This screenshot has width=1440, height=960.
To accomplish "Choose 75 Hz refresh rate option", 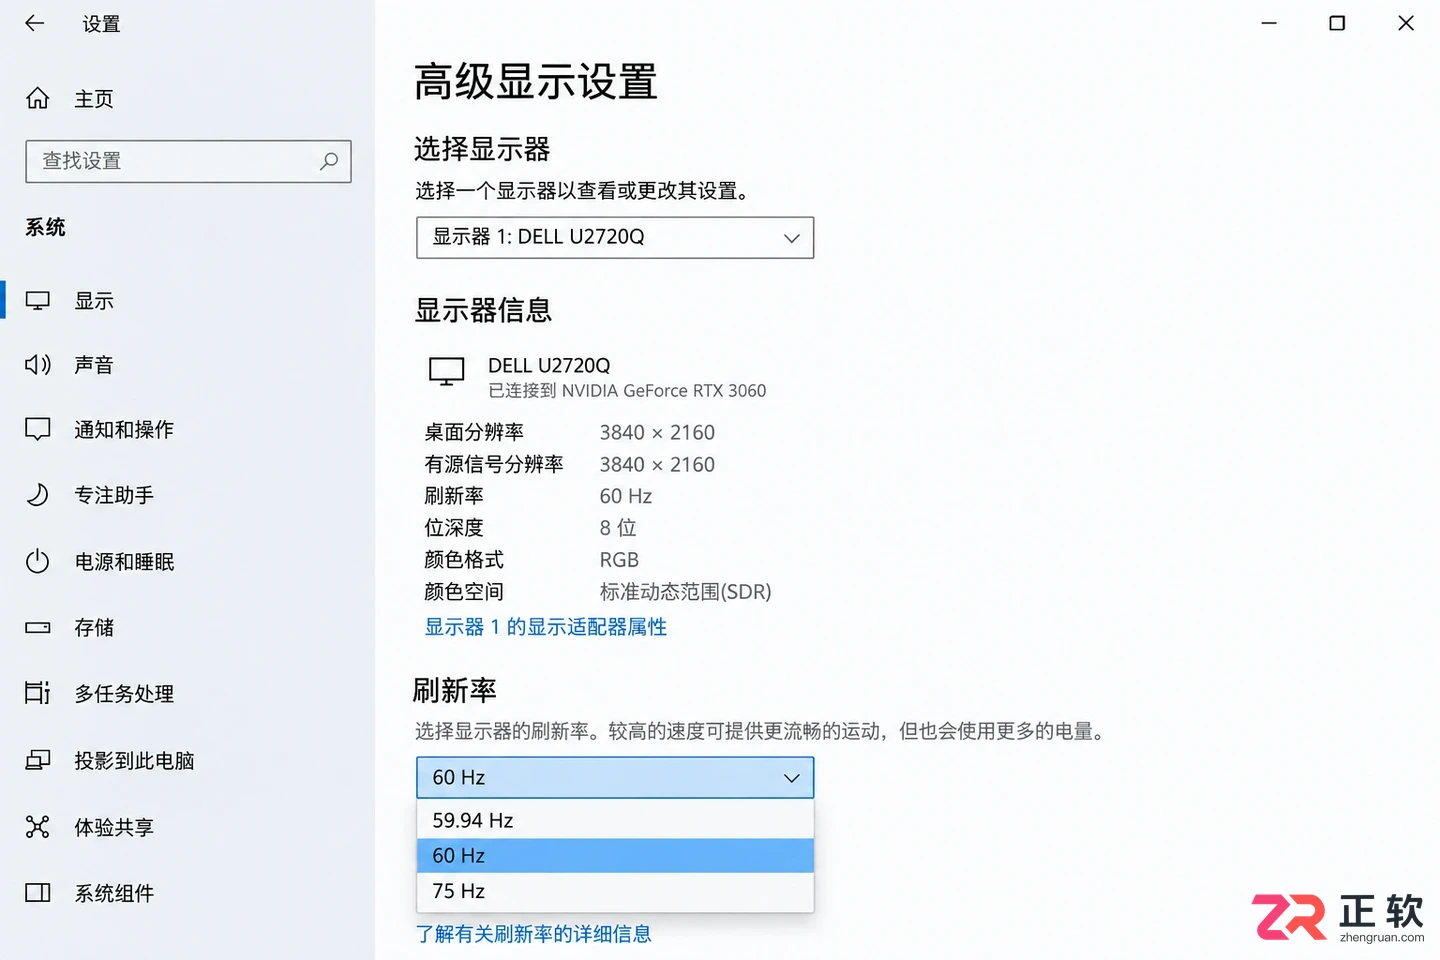I will click(x=615, y=891).
